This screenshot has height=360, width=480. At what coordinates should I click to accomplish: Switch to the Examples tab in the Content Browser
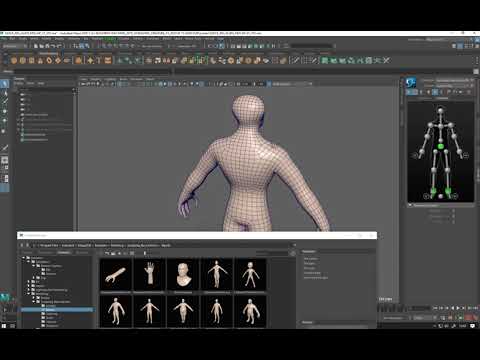click(64, 253)
